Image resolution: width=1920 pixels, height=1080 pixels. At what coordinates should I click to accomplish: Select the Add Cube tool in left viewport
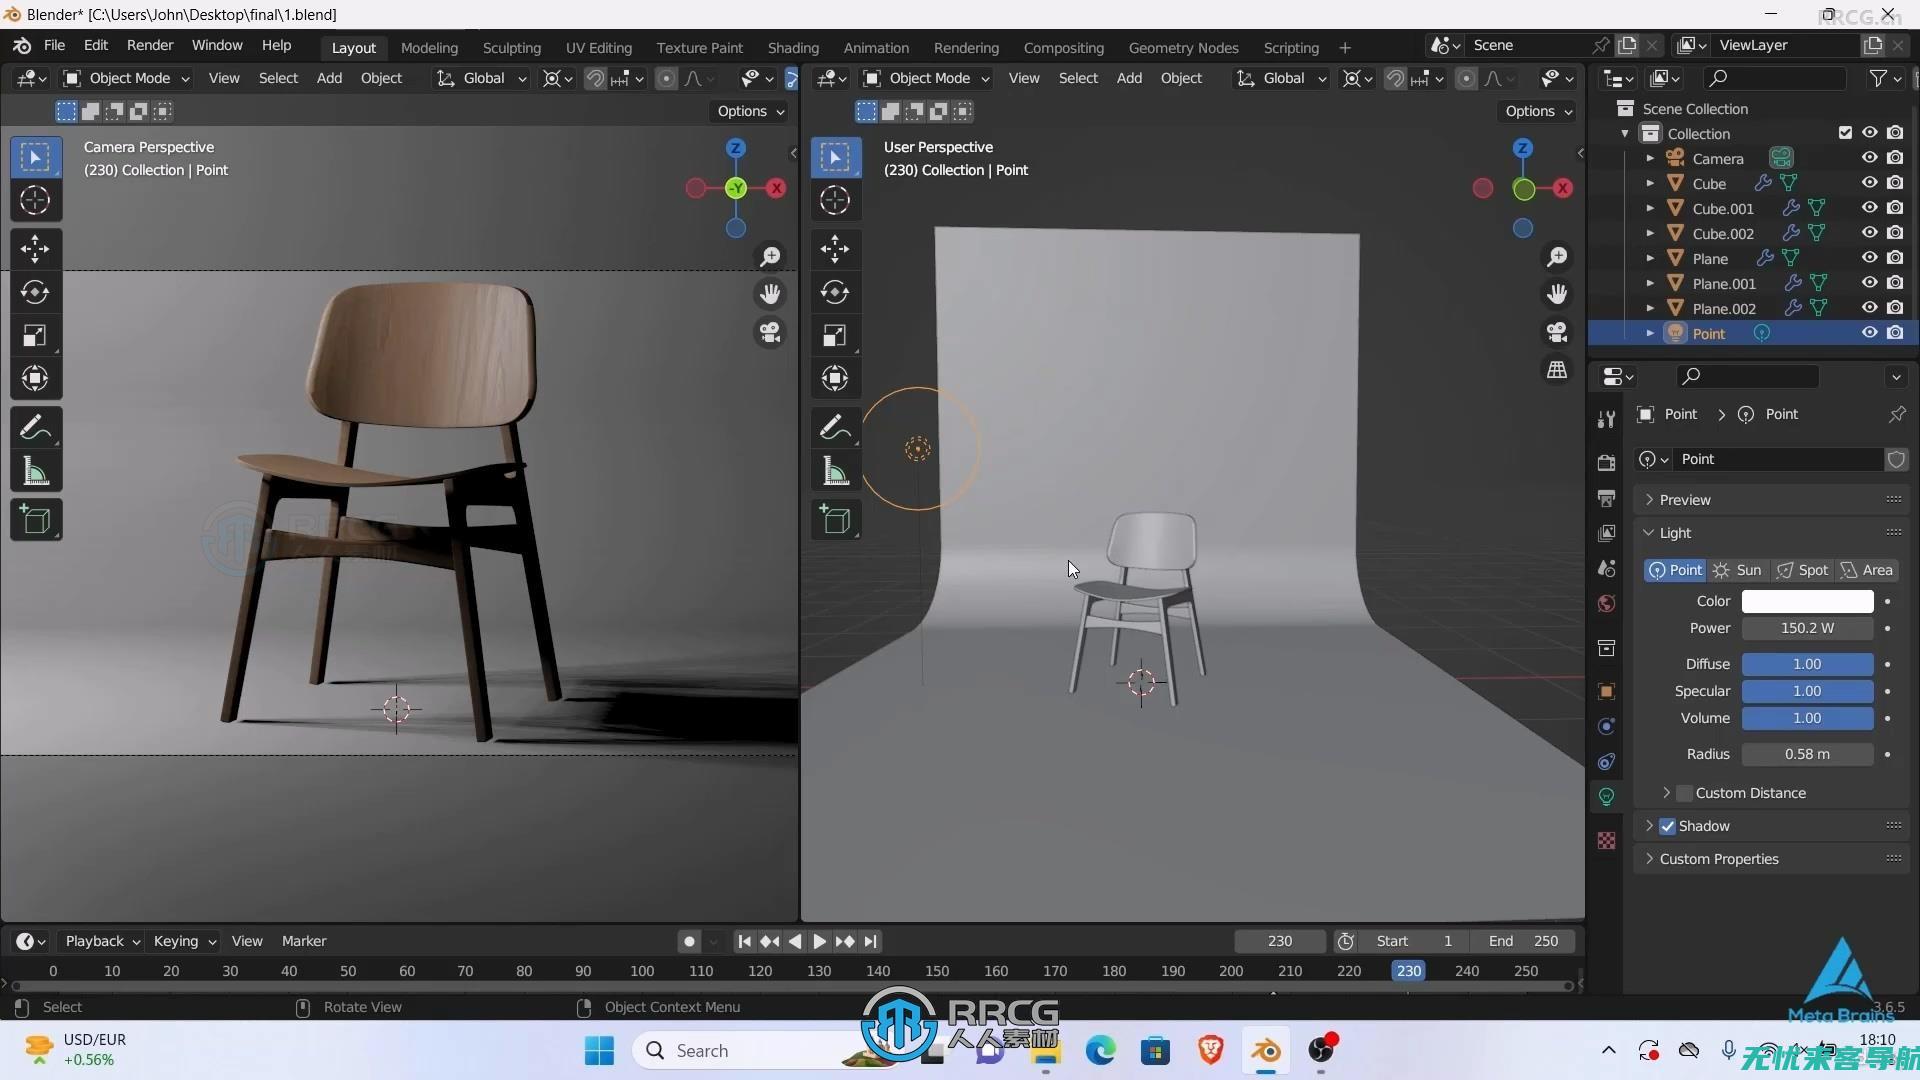(35, 520)
